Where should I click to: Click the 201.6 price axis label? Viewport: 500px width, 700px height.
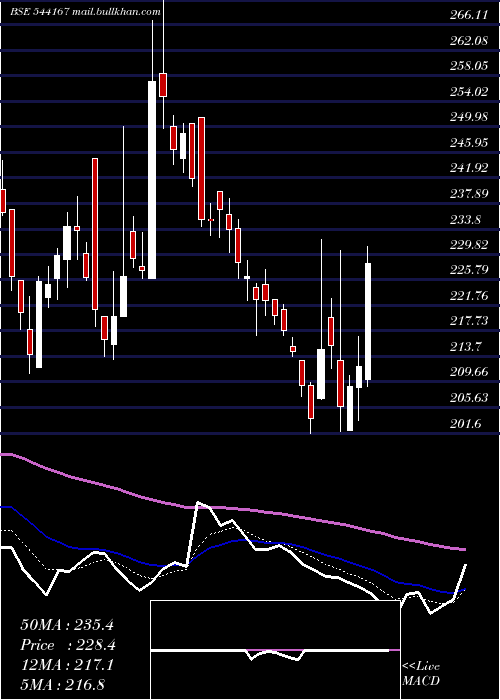465,423
